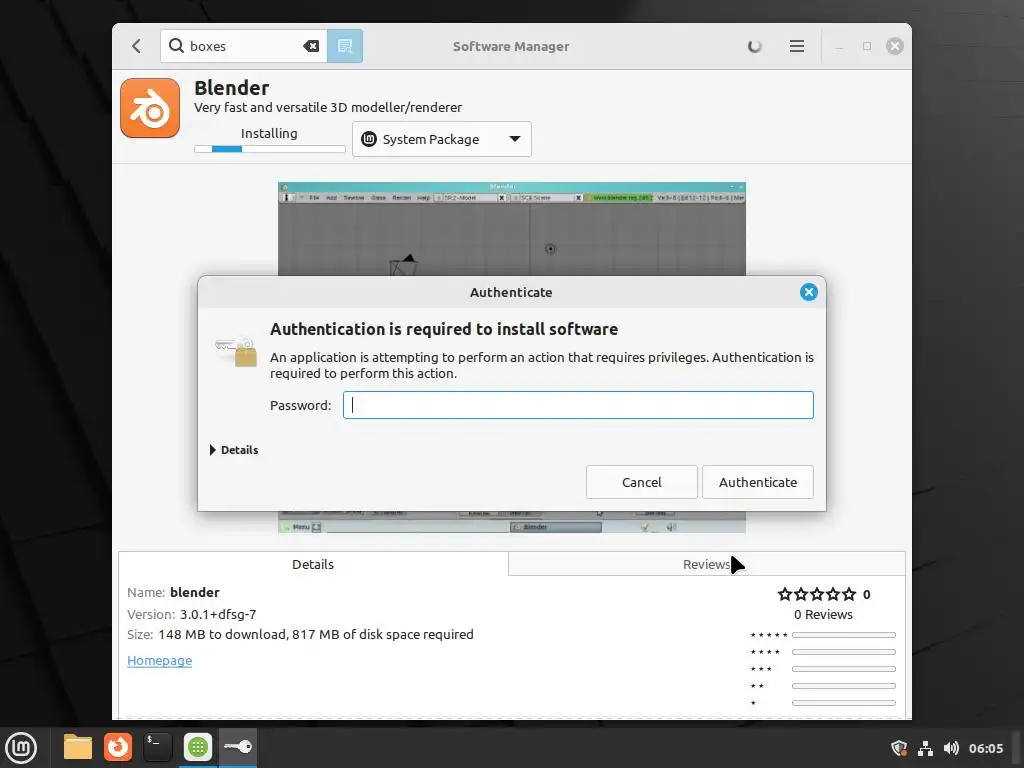This screenshot has height=768, width=1024.
Task: Click the 06:05 clock
Action: point(985,748)
